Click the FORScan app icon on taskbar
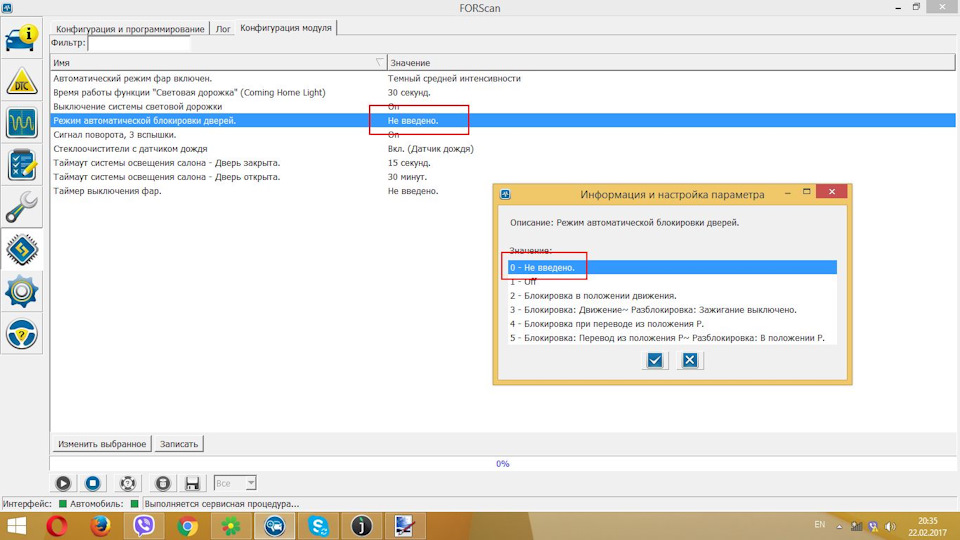960x540 pixels. [274, 526]
